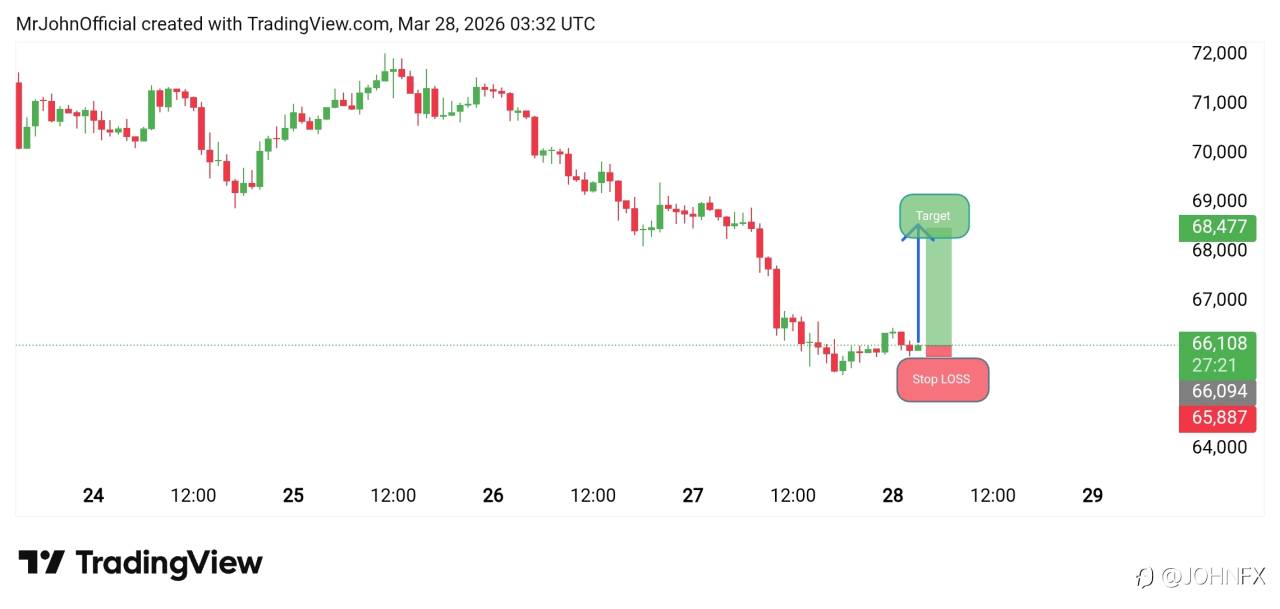
Task: Click date 29 on the time axis
Action: tap(1093, 495)
